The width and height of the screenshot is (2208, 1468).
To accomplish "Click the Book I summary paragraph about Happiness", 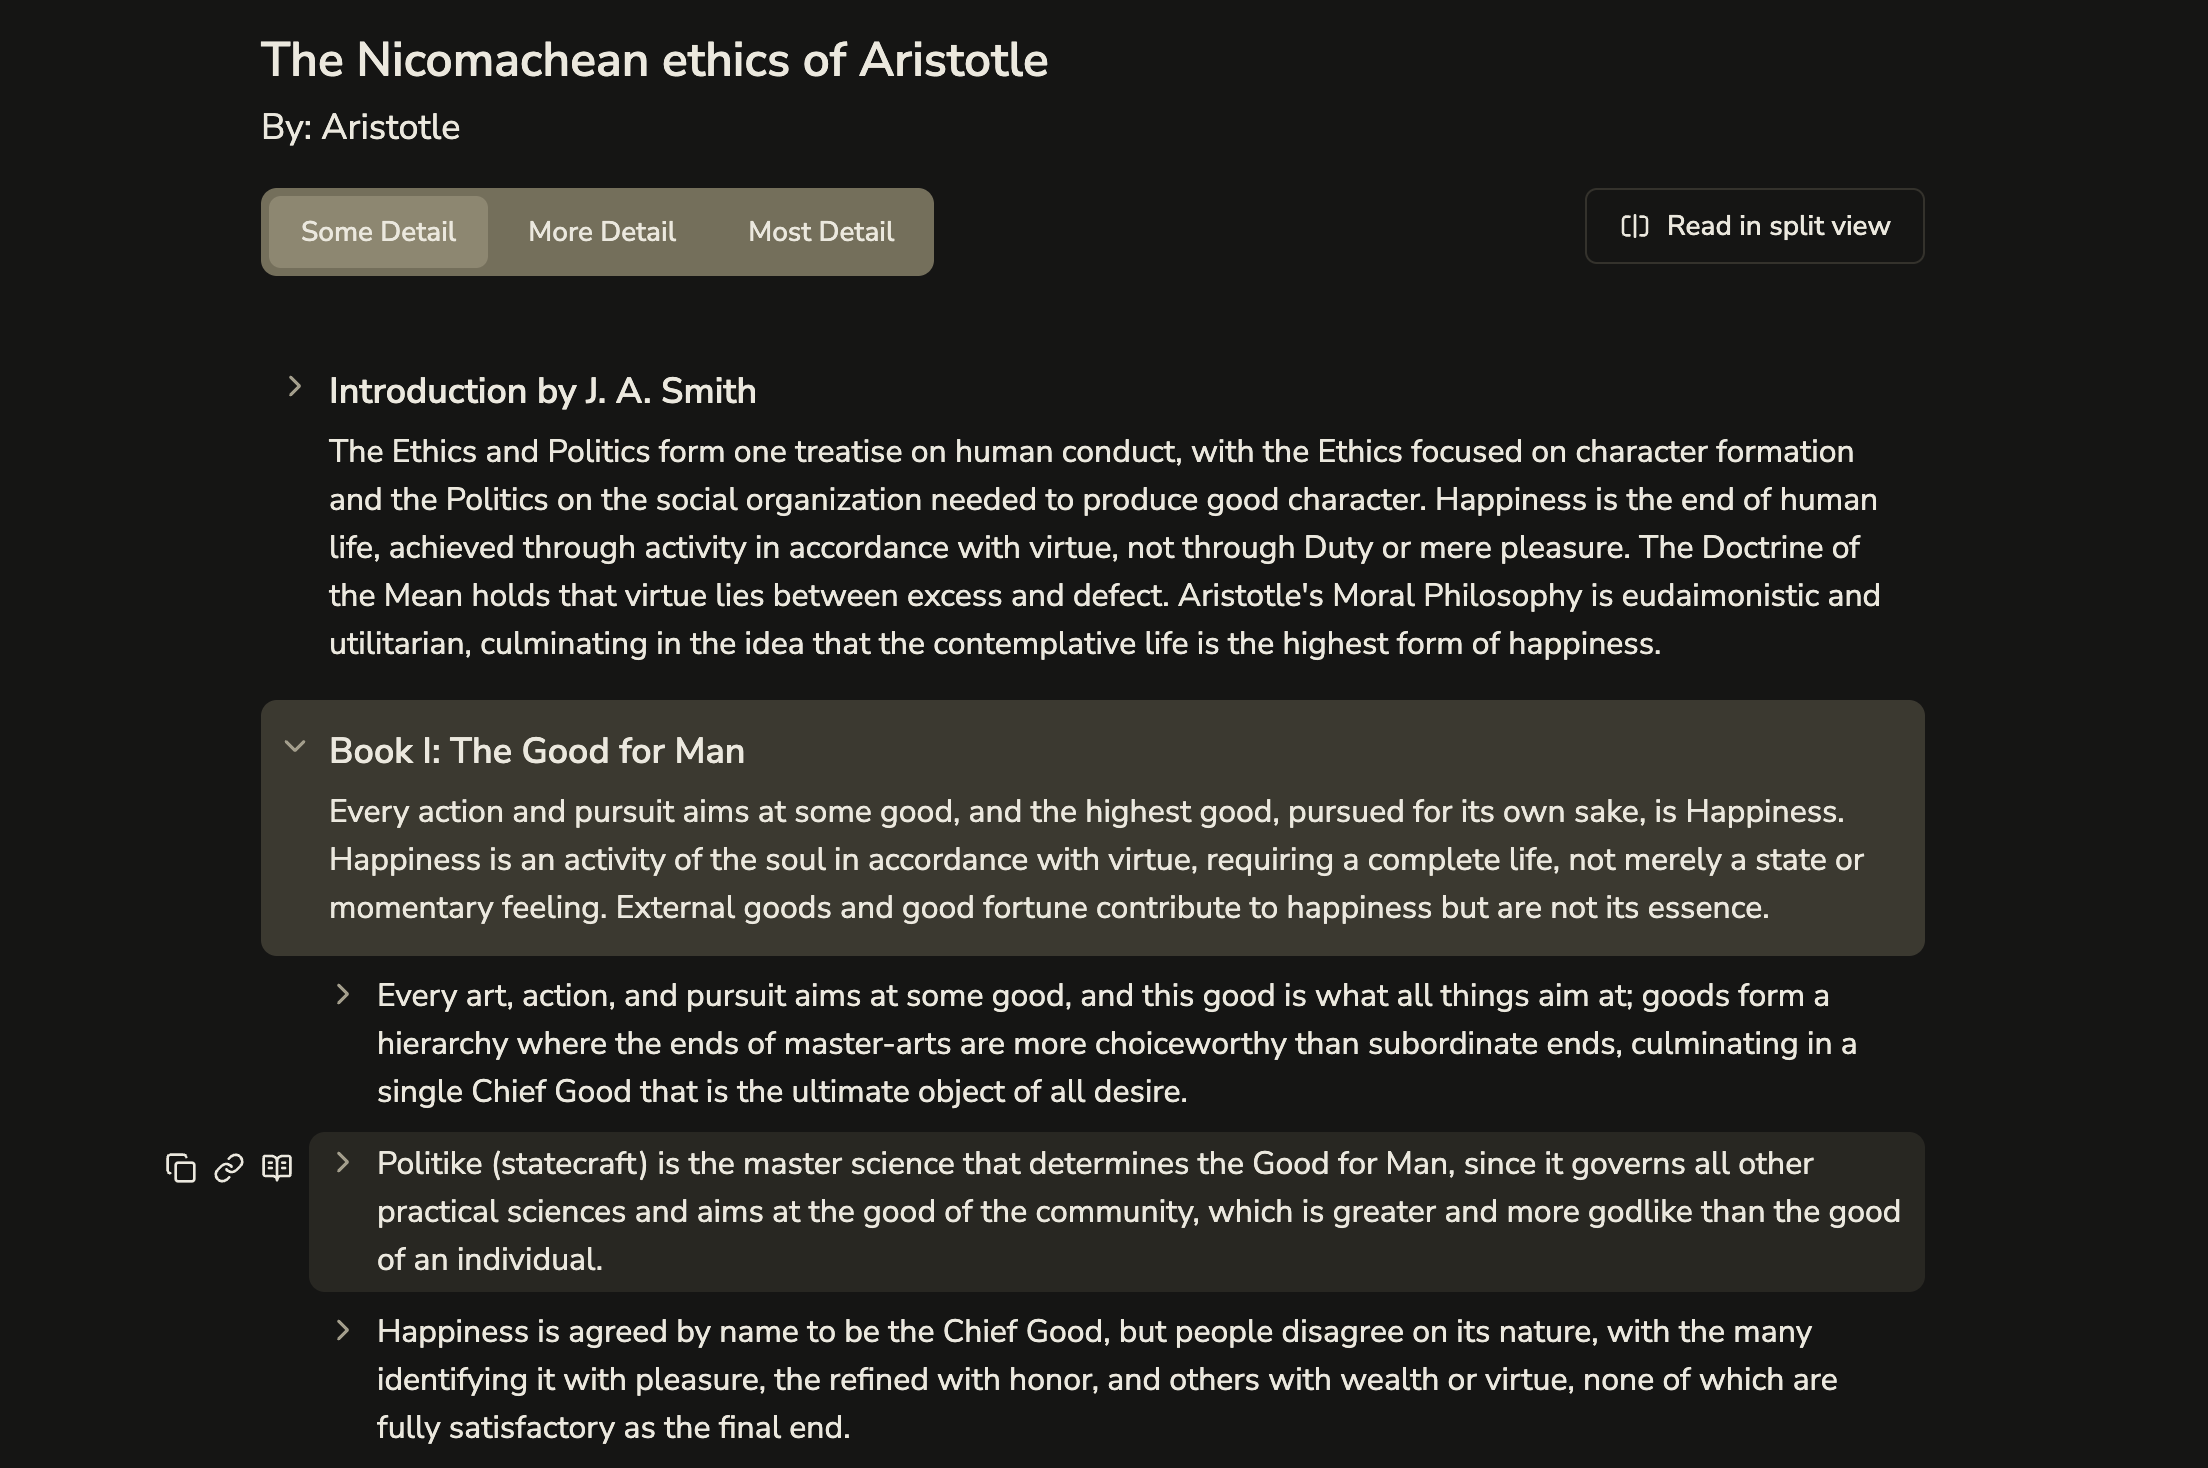I will click(1096, 859).
